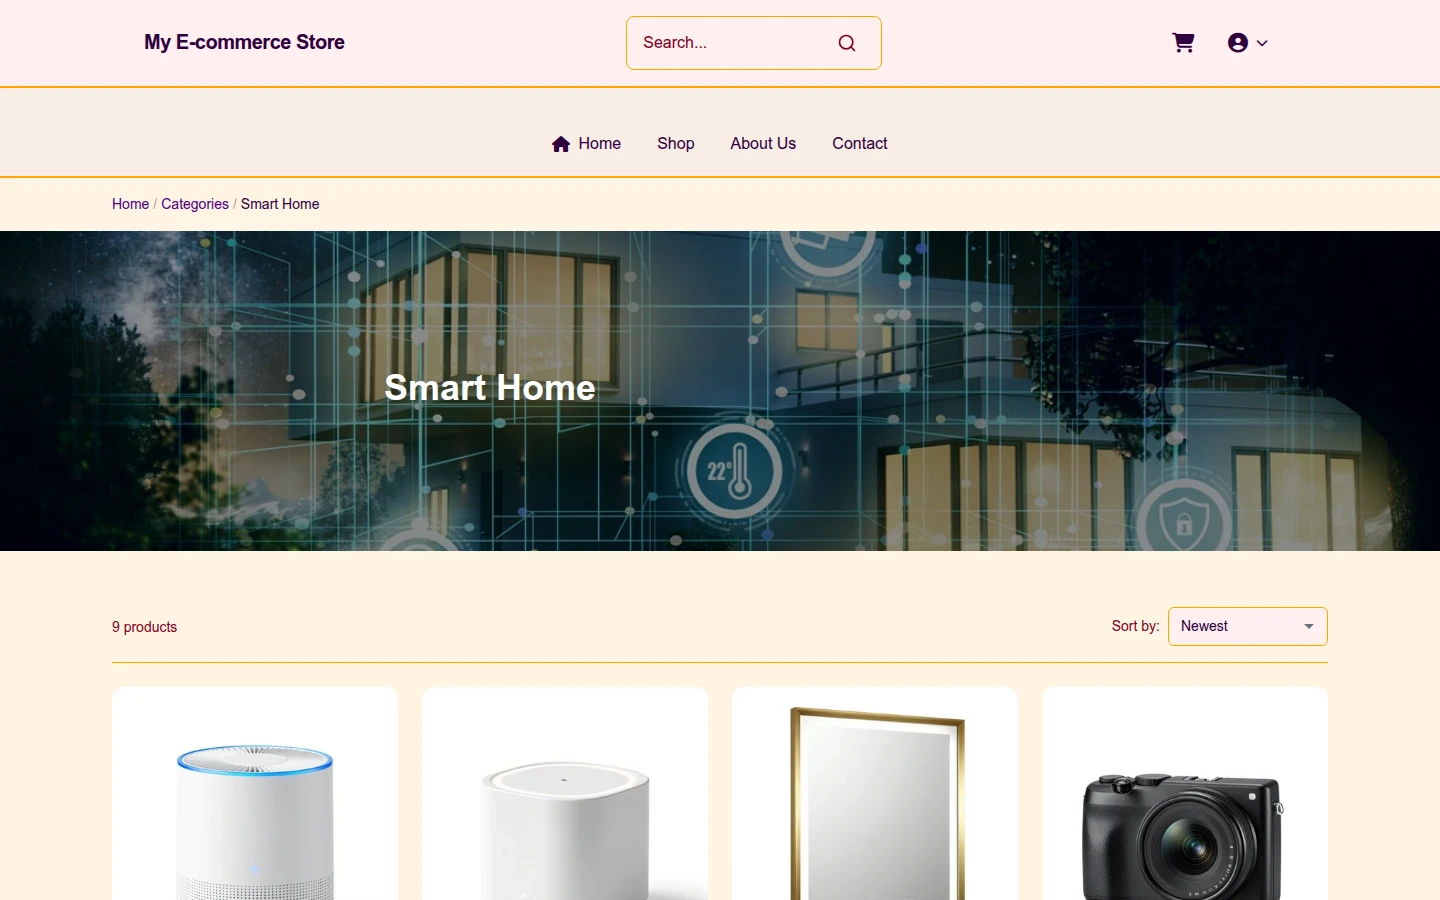Open the user account menu icon
This screenshot has height=900, width=1440.
1238,43
